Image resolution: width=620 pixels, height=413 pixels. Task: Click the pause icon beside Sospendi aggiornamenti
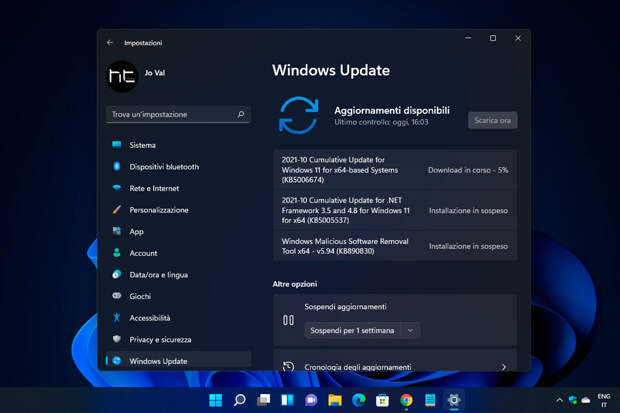point(288,320)
